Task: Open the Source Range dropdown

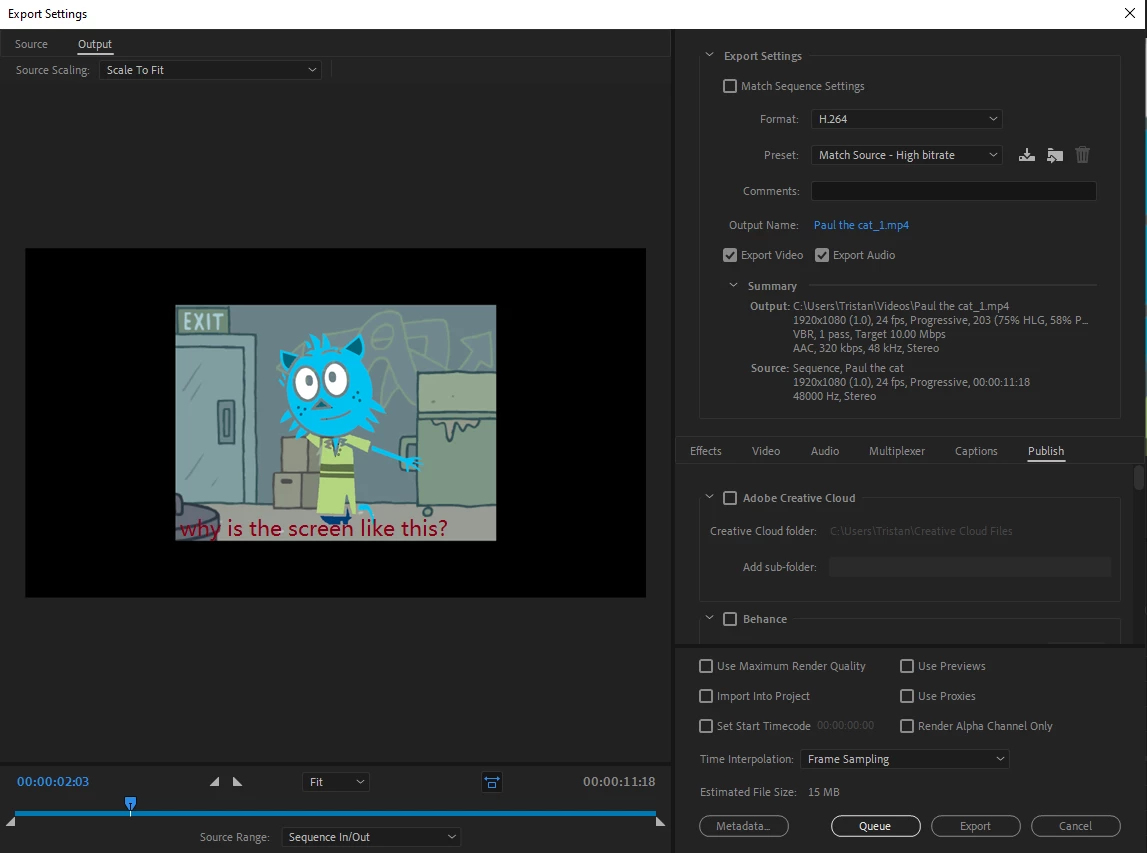Action: coord(371,837)
